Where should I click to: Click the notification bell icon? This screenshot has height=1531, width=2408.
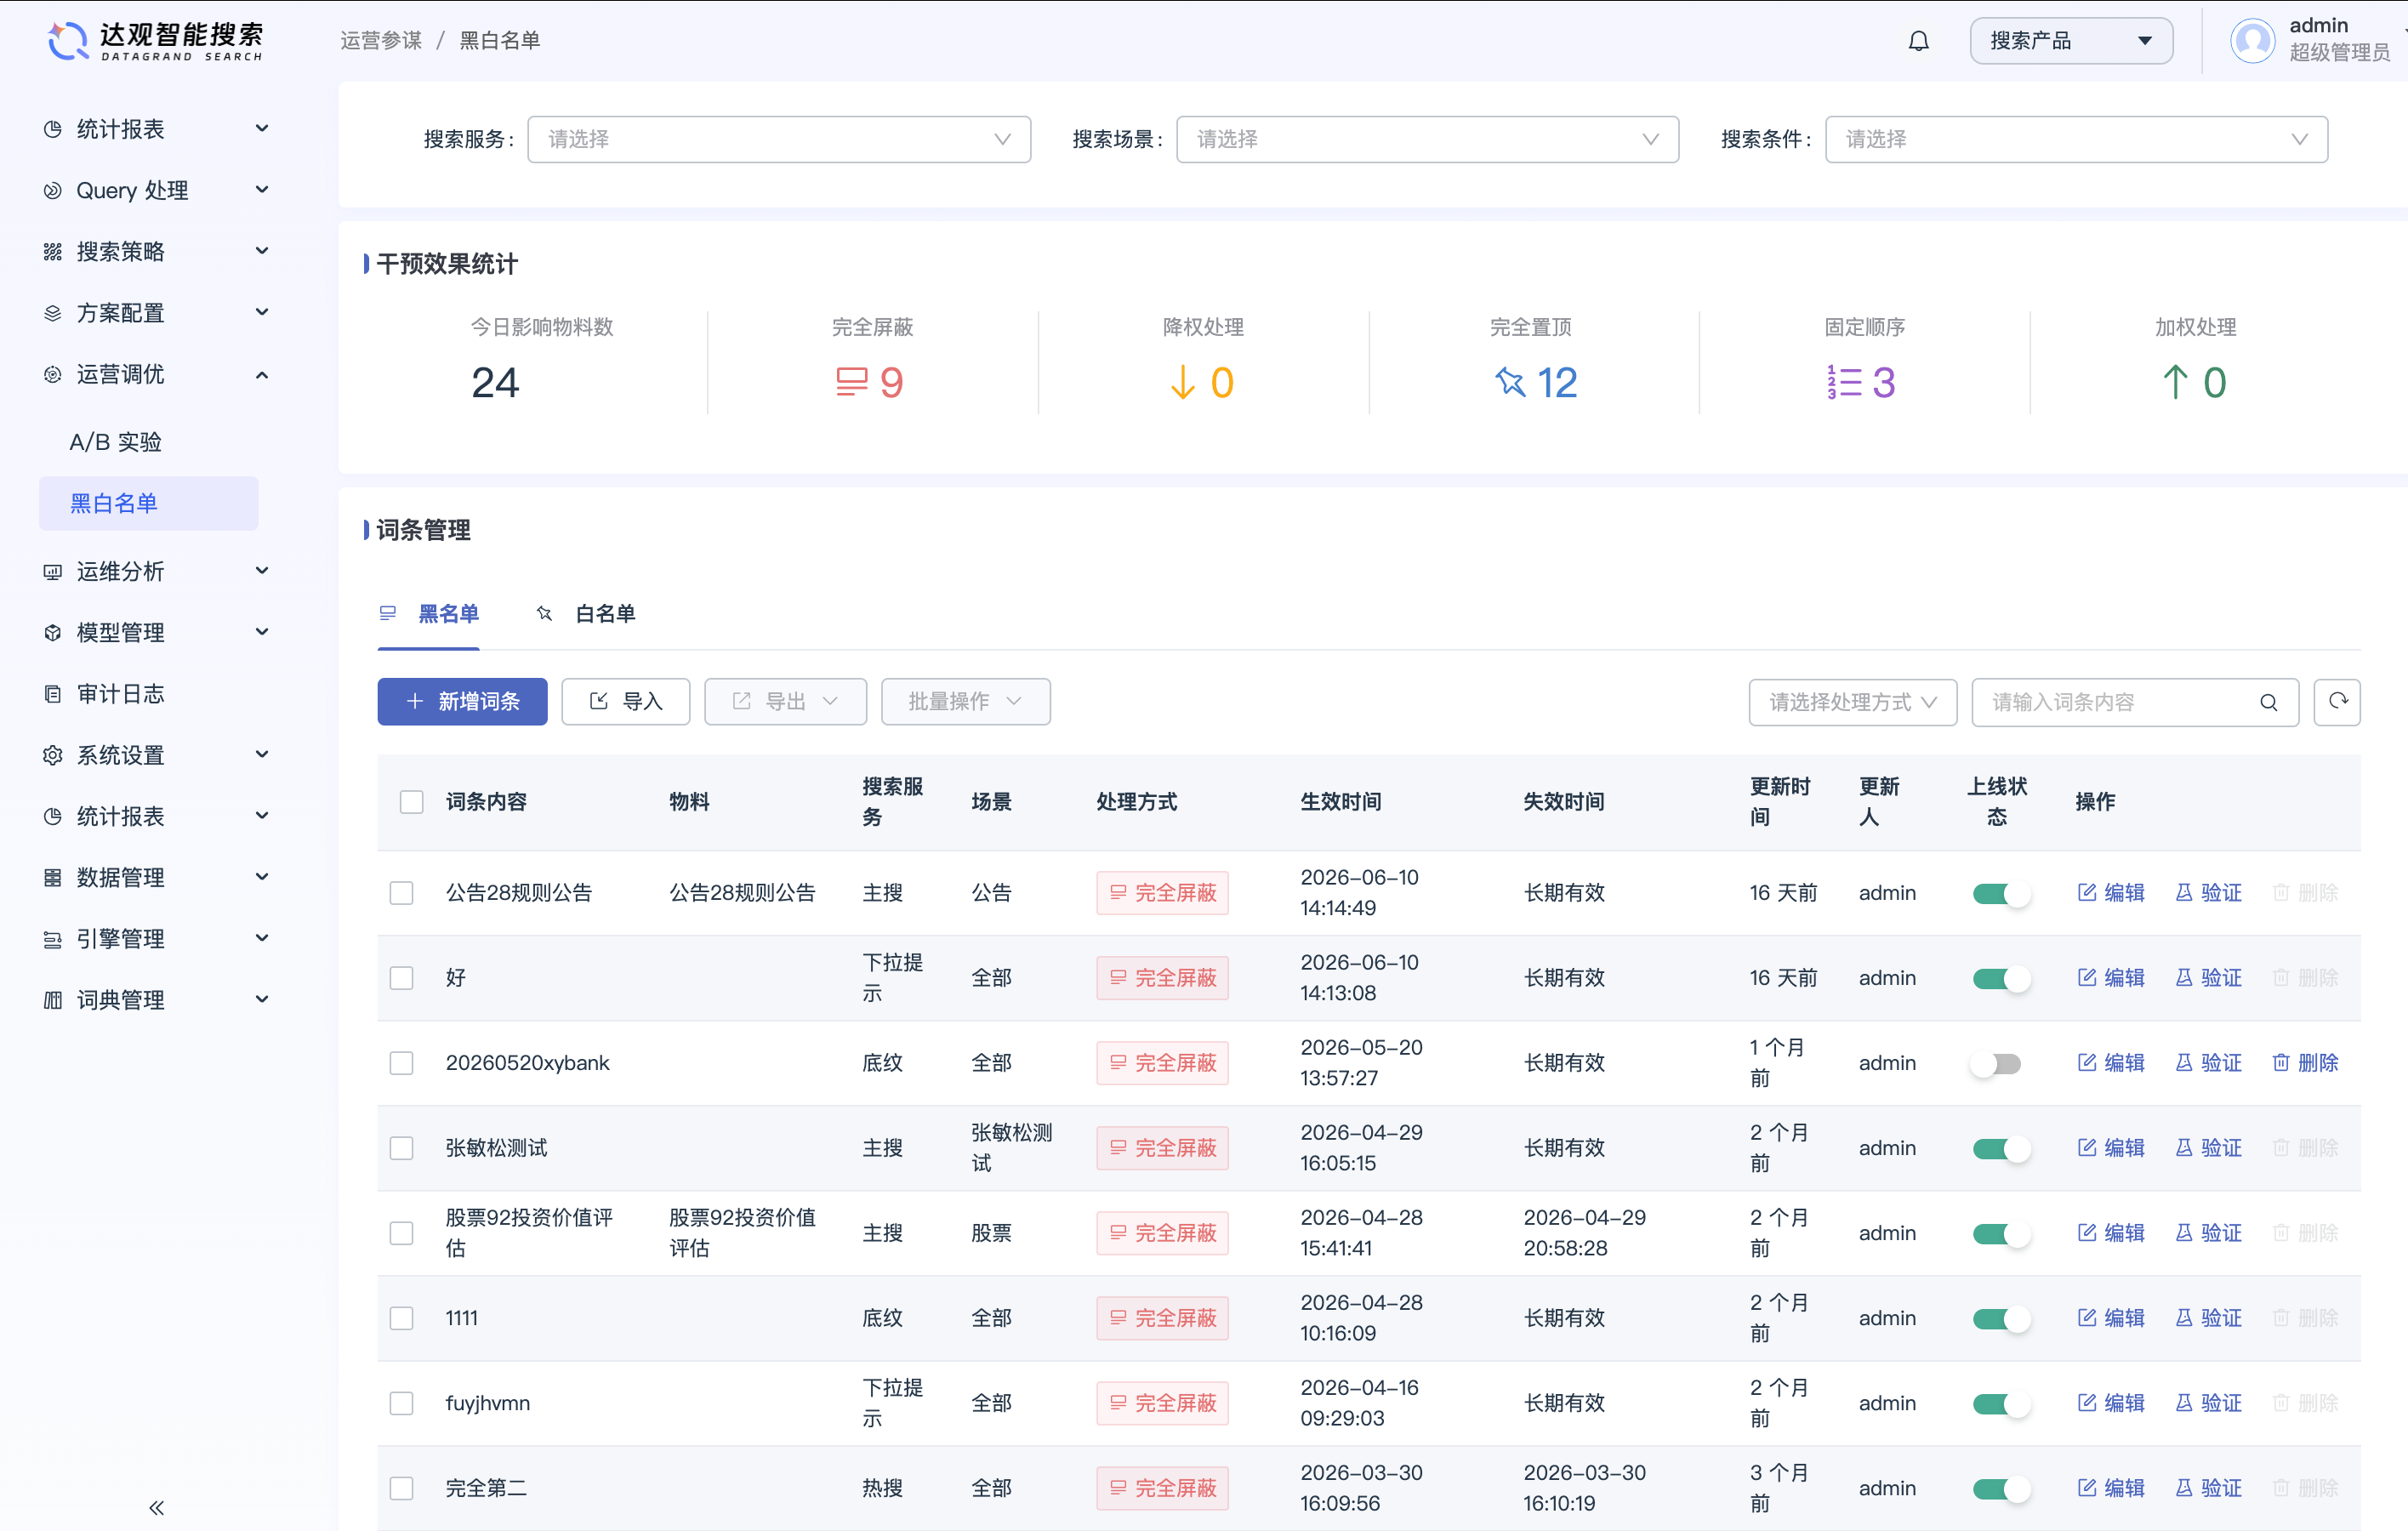[x=1918, y=41]
